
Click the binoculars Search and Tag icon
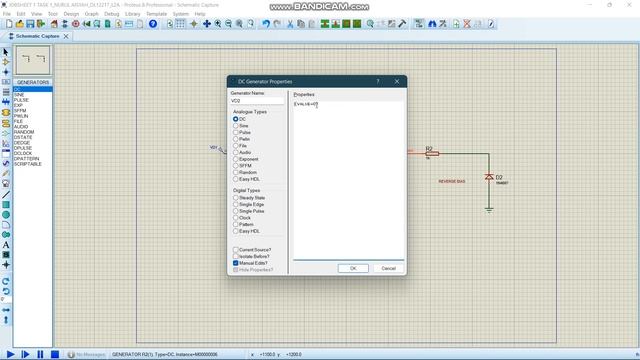pos(432,24)
